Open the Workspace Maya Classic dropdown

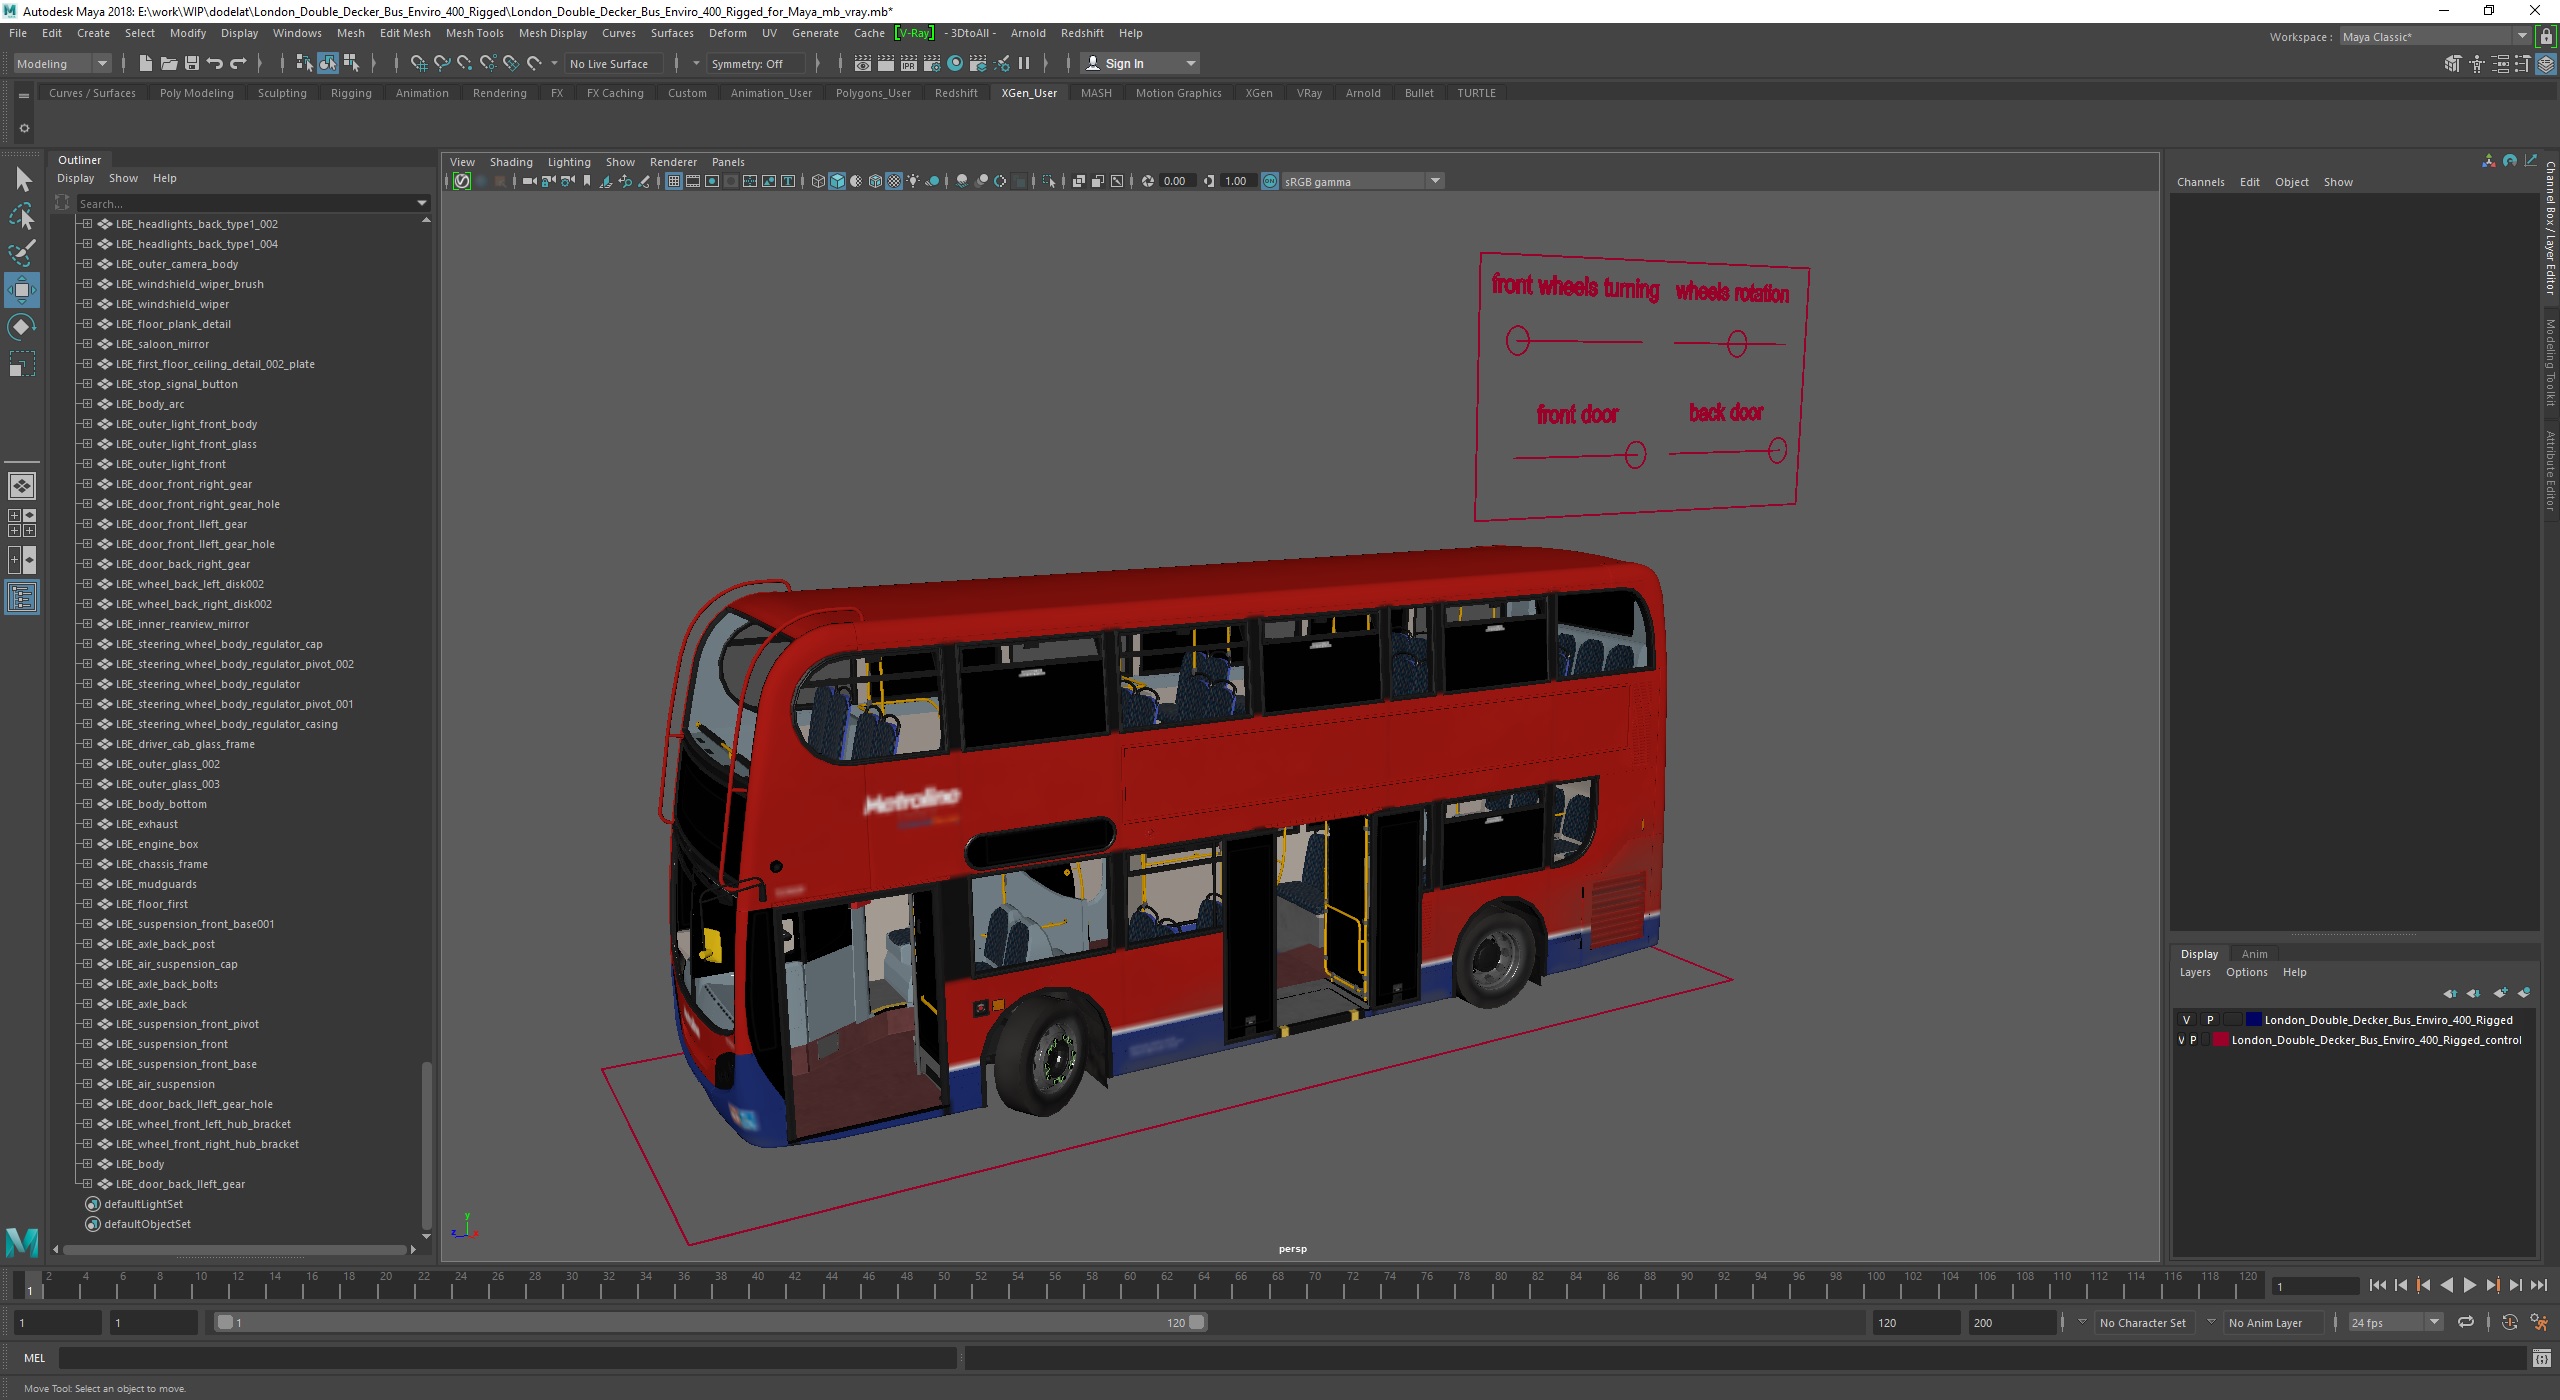click(2435, 36)
